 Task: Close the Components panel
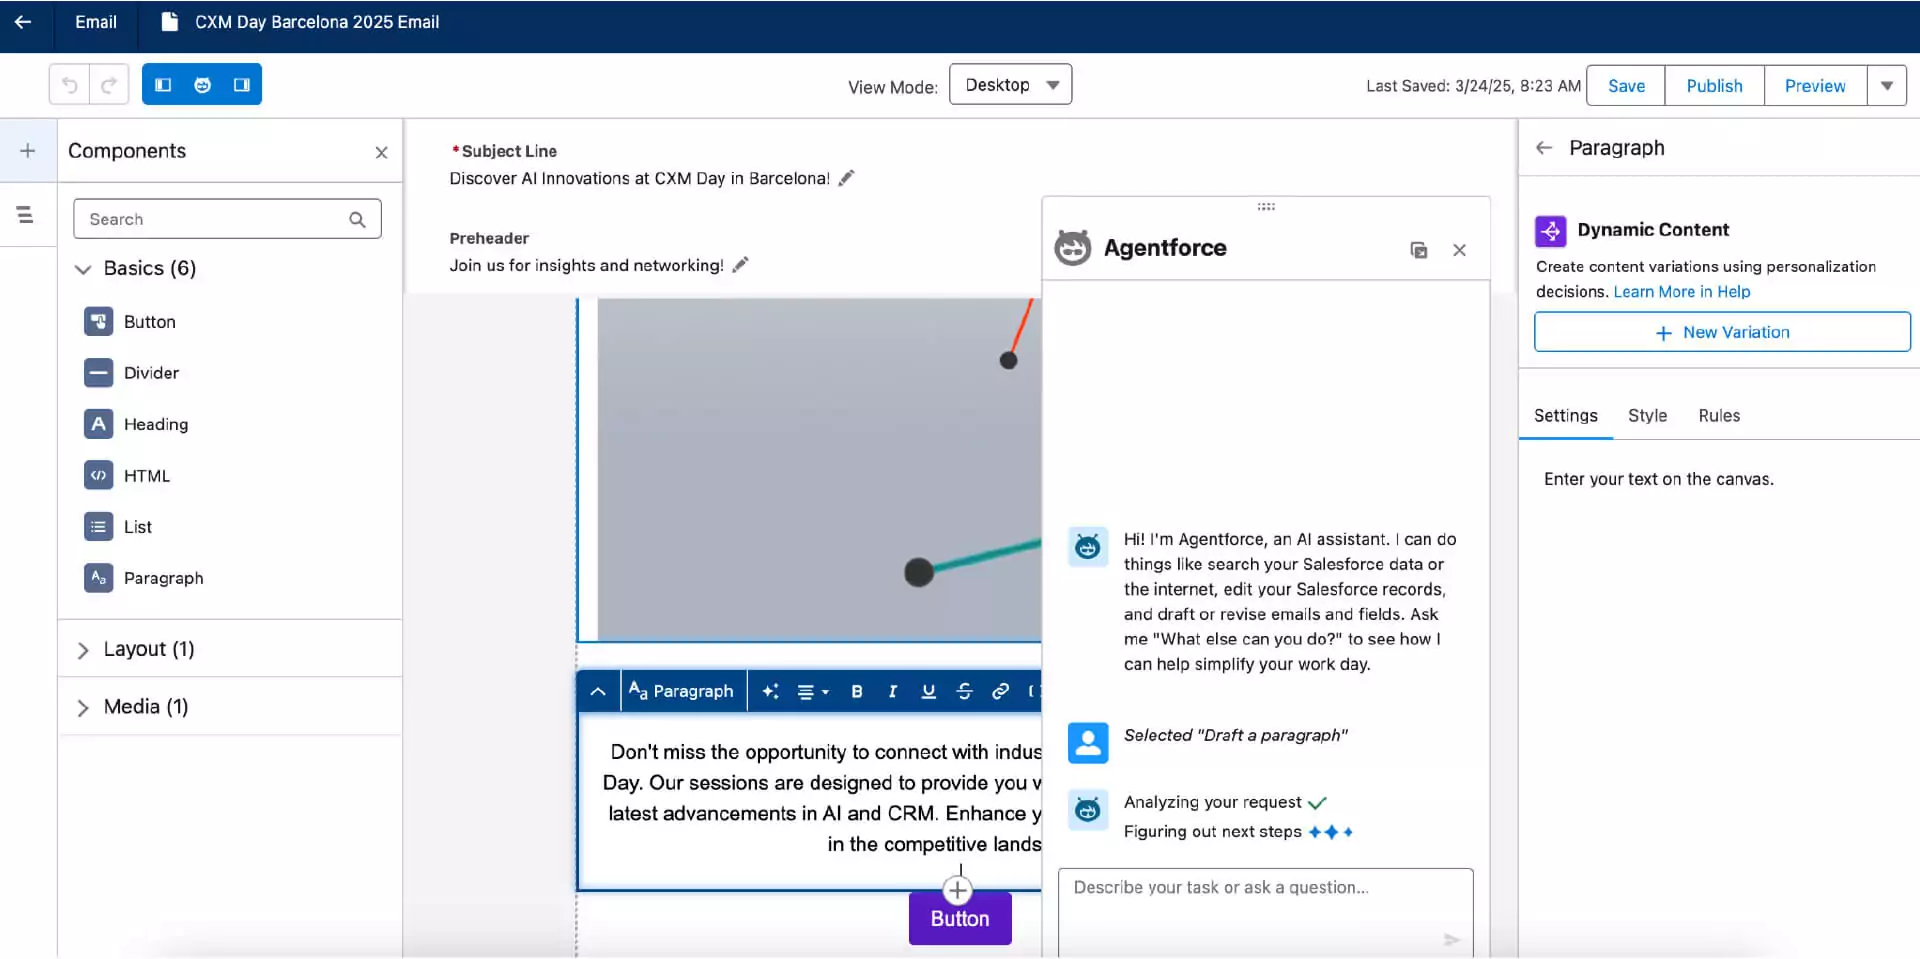(x=381, y=153)
